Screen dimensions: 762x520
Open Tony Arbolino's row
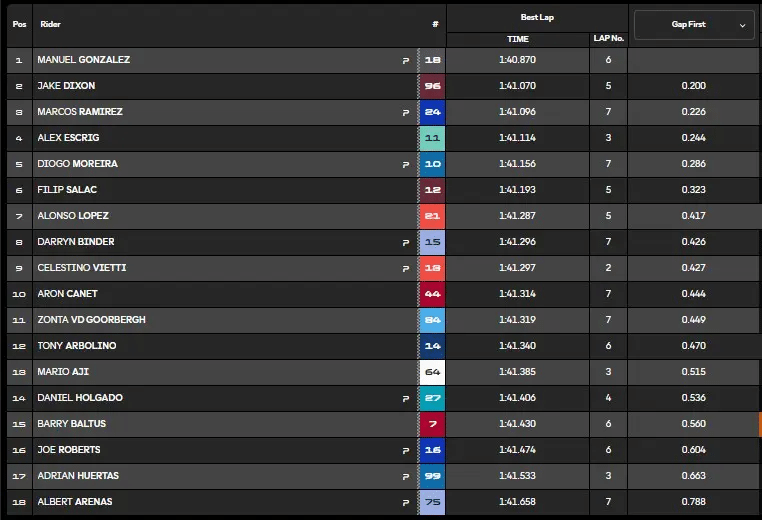(76, 346)
